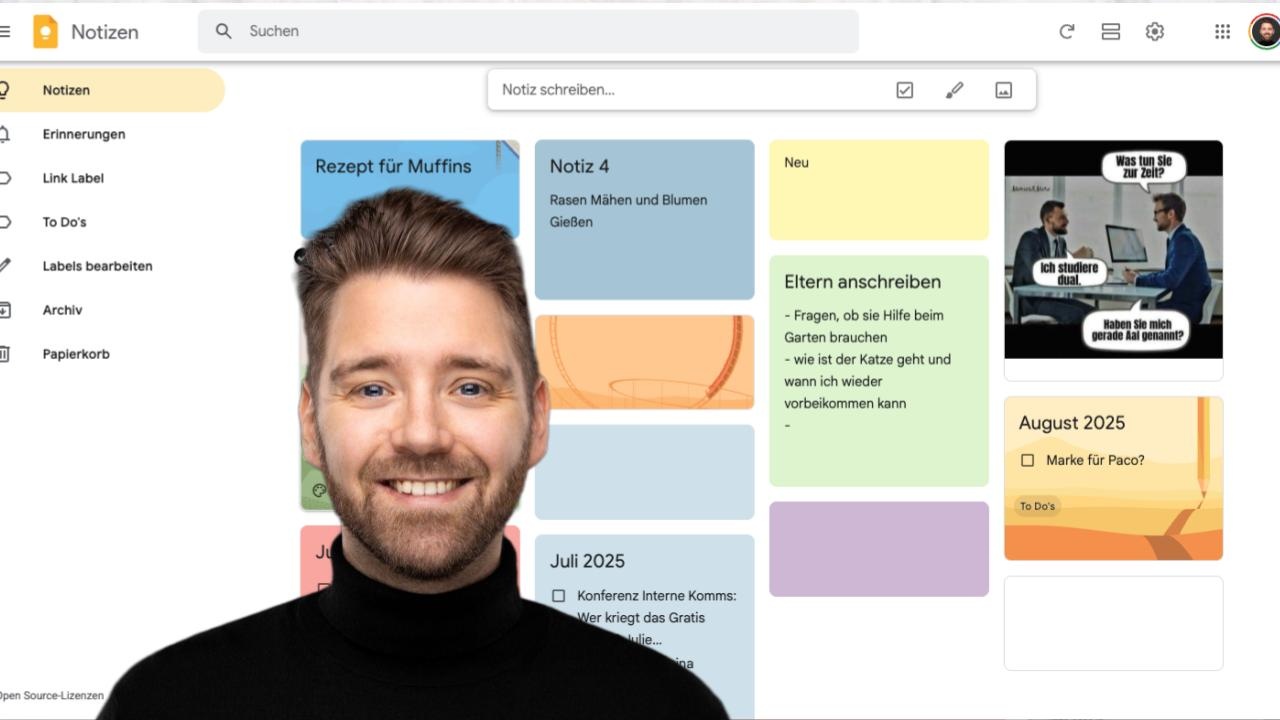Screen dimensions: 1280x720
Task: Open the Erinnerungen bell section
Action: coord(83,134)
